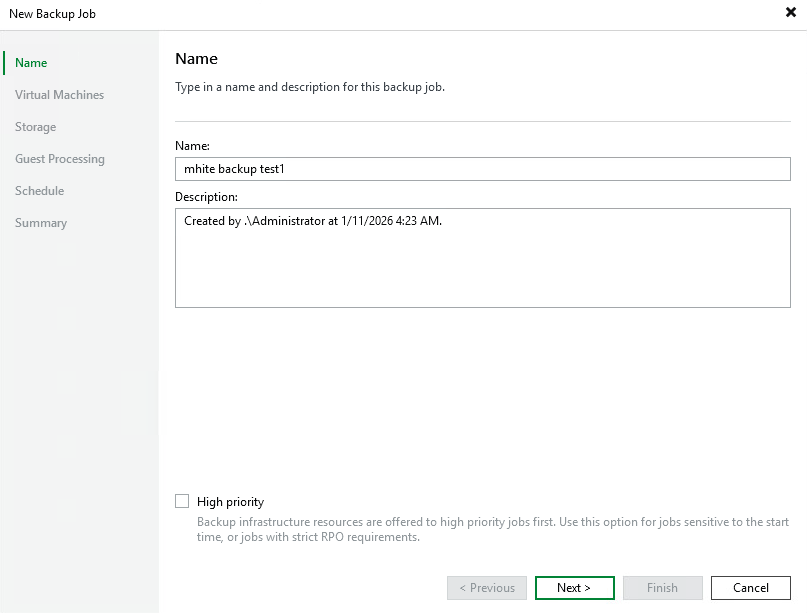This screenshot has width=807, height=613.
Task: Select the Schedule step
Action: click(38, 190)
